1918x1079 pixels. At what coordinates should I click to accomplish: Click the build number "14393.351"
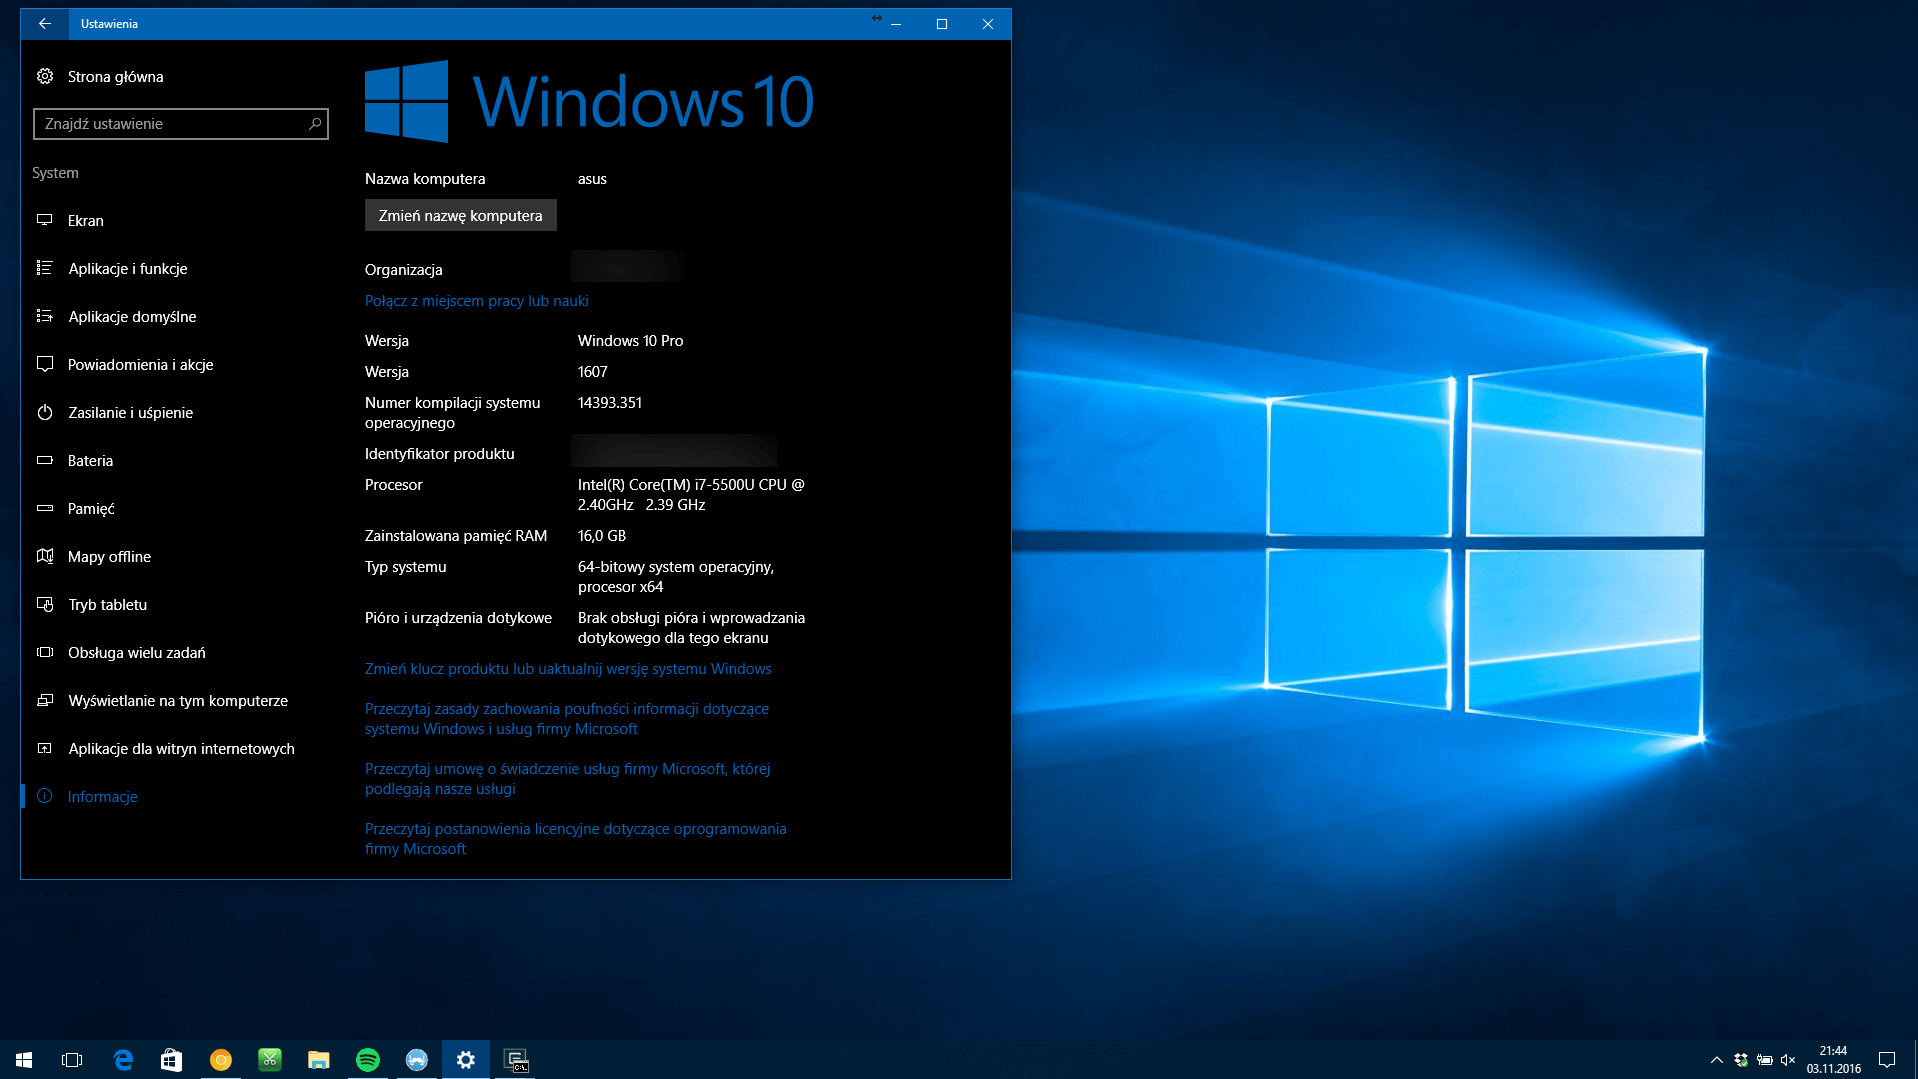(610, 403)
